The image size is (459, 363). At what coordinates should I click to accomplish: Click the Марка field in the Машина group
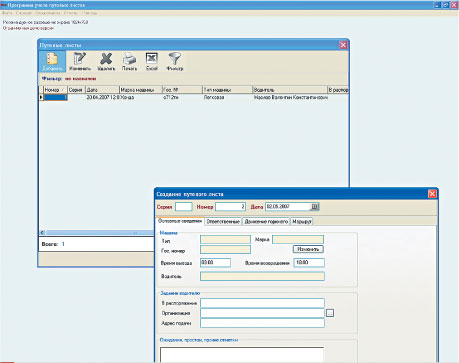point(298,239)
